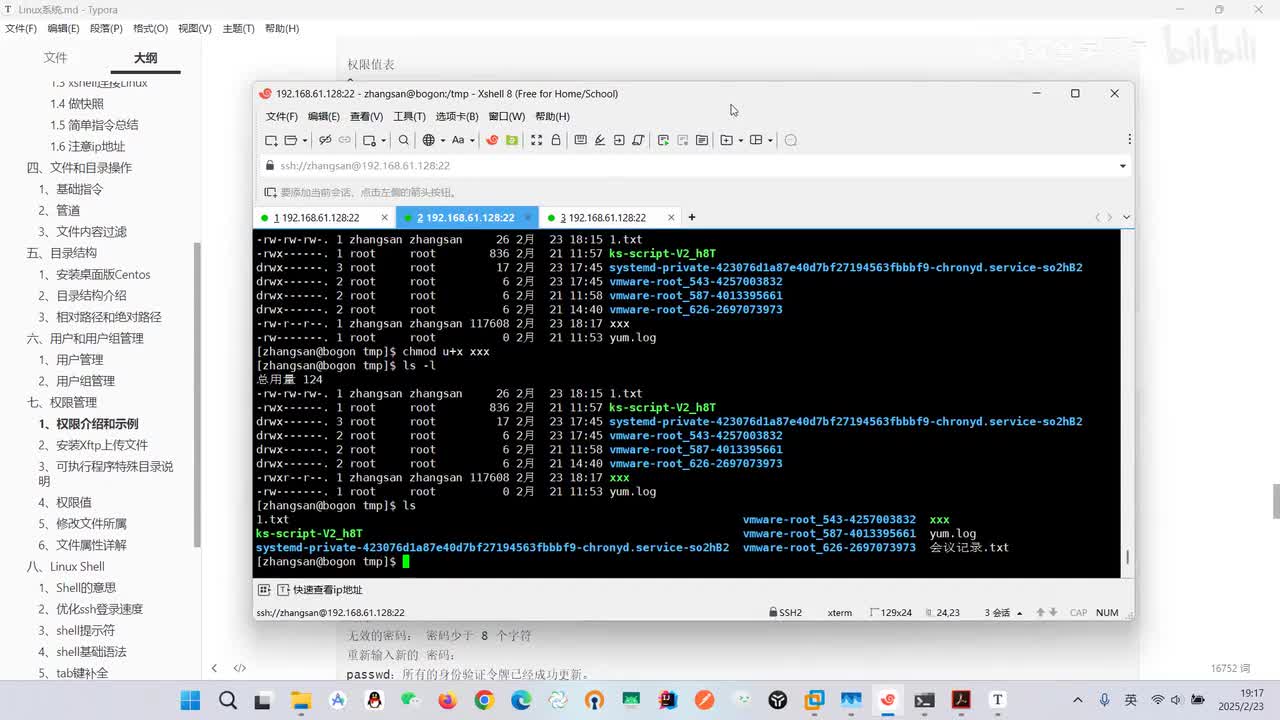Switch to session tab 3 192.168.61.128:22
Viewport: 1280px width, 720px height.
(x=610, y=217)
